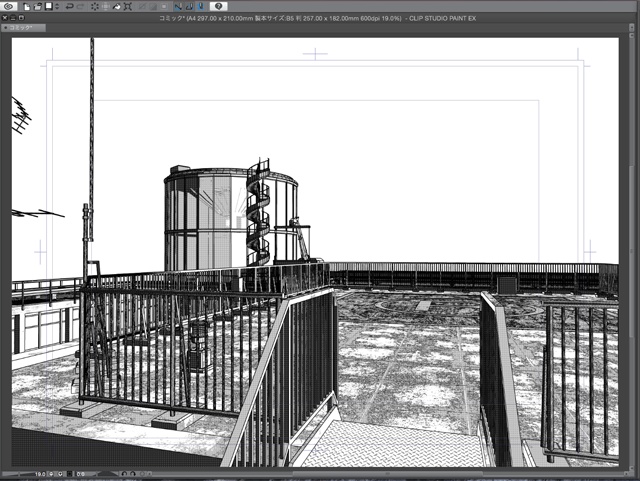Open the CLIP STUDIO launcher icon
The height and width of the screenshot is (481, 640).
[x=9, y=6]
